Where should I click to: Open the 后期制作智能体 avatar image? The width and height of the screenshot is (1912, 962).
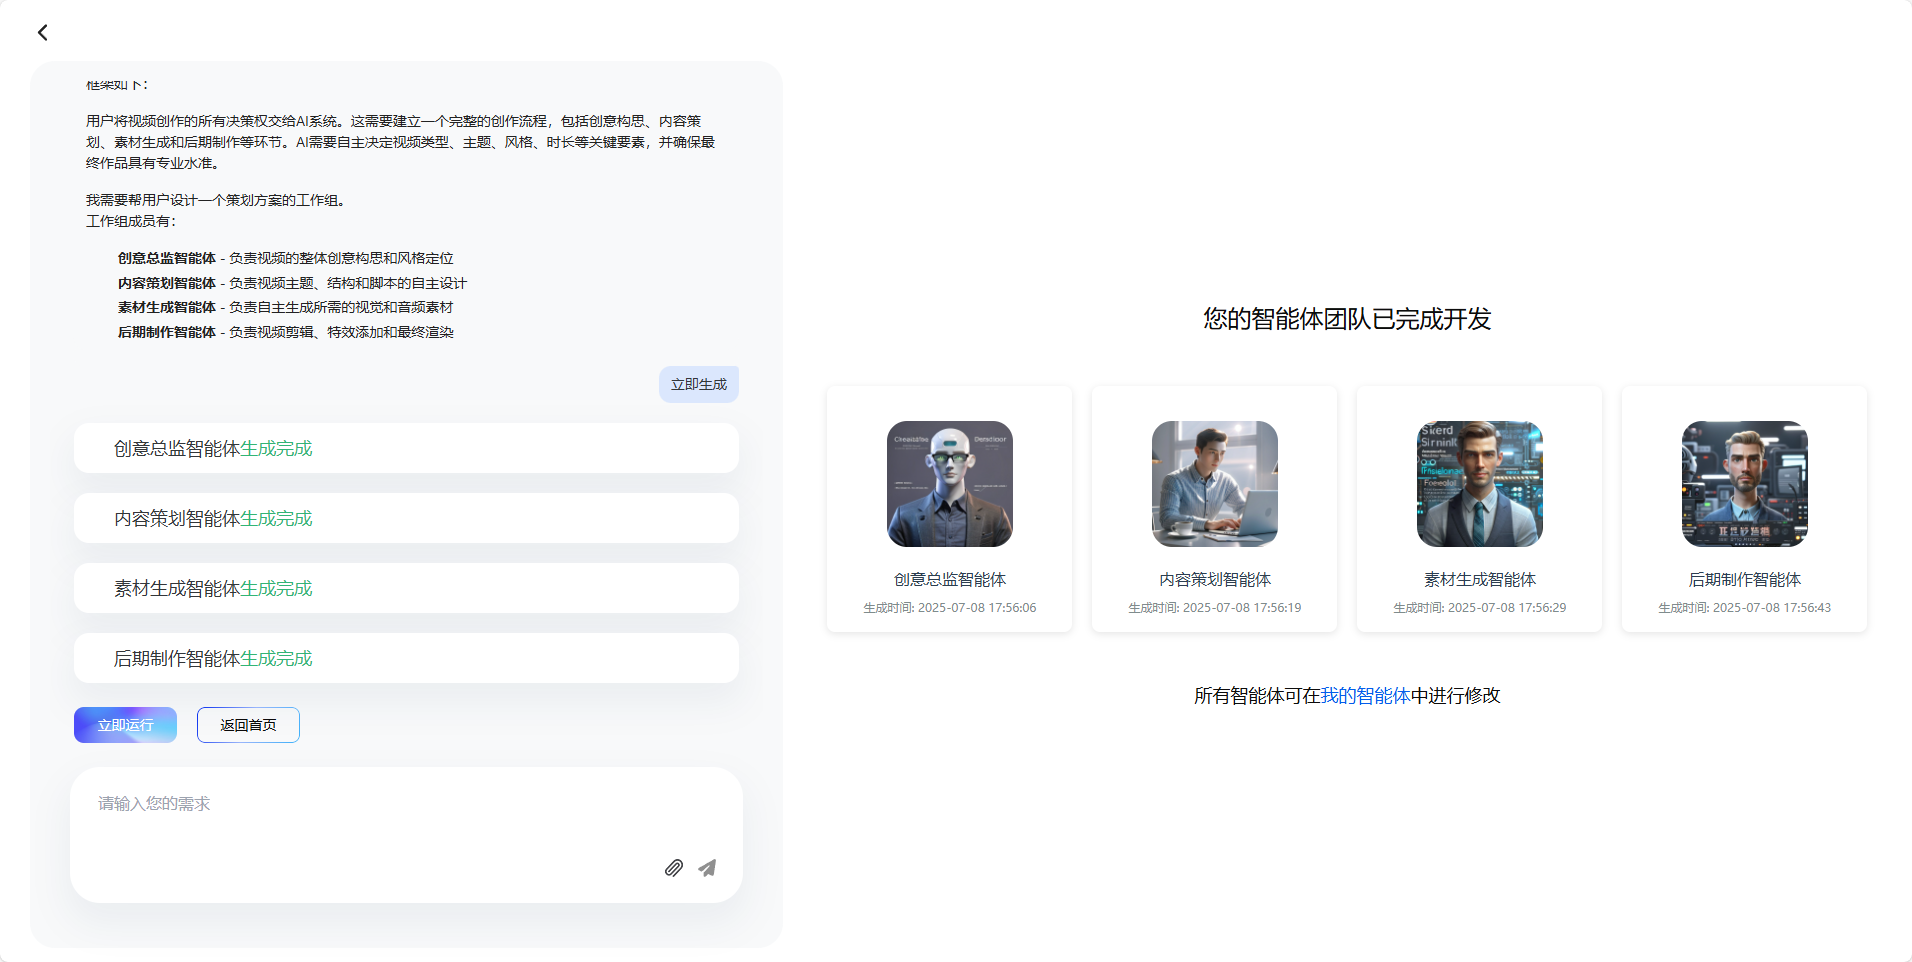[x=1745, y=484]
